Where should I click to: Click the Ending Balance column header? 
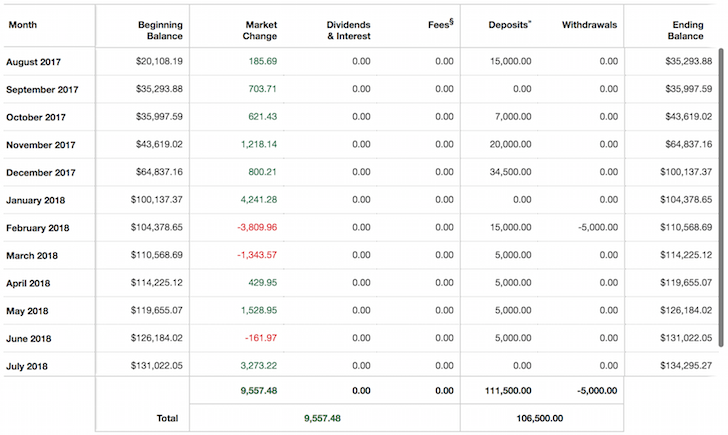click(x=685, y=31)
